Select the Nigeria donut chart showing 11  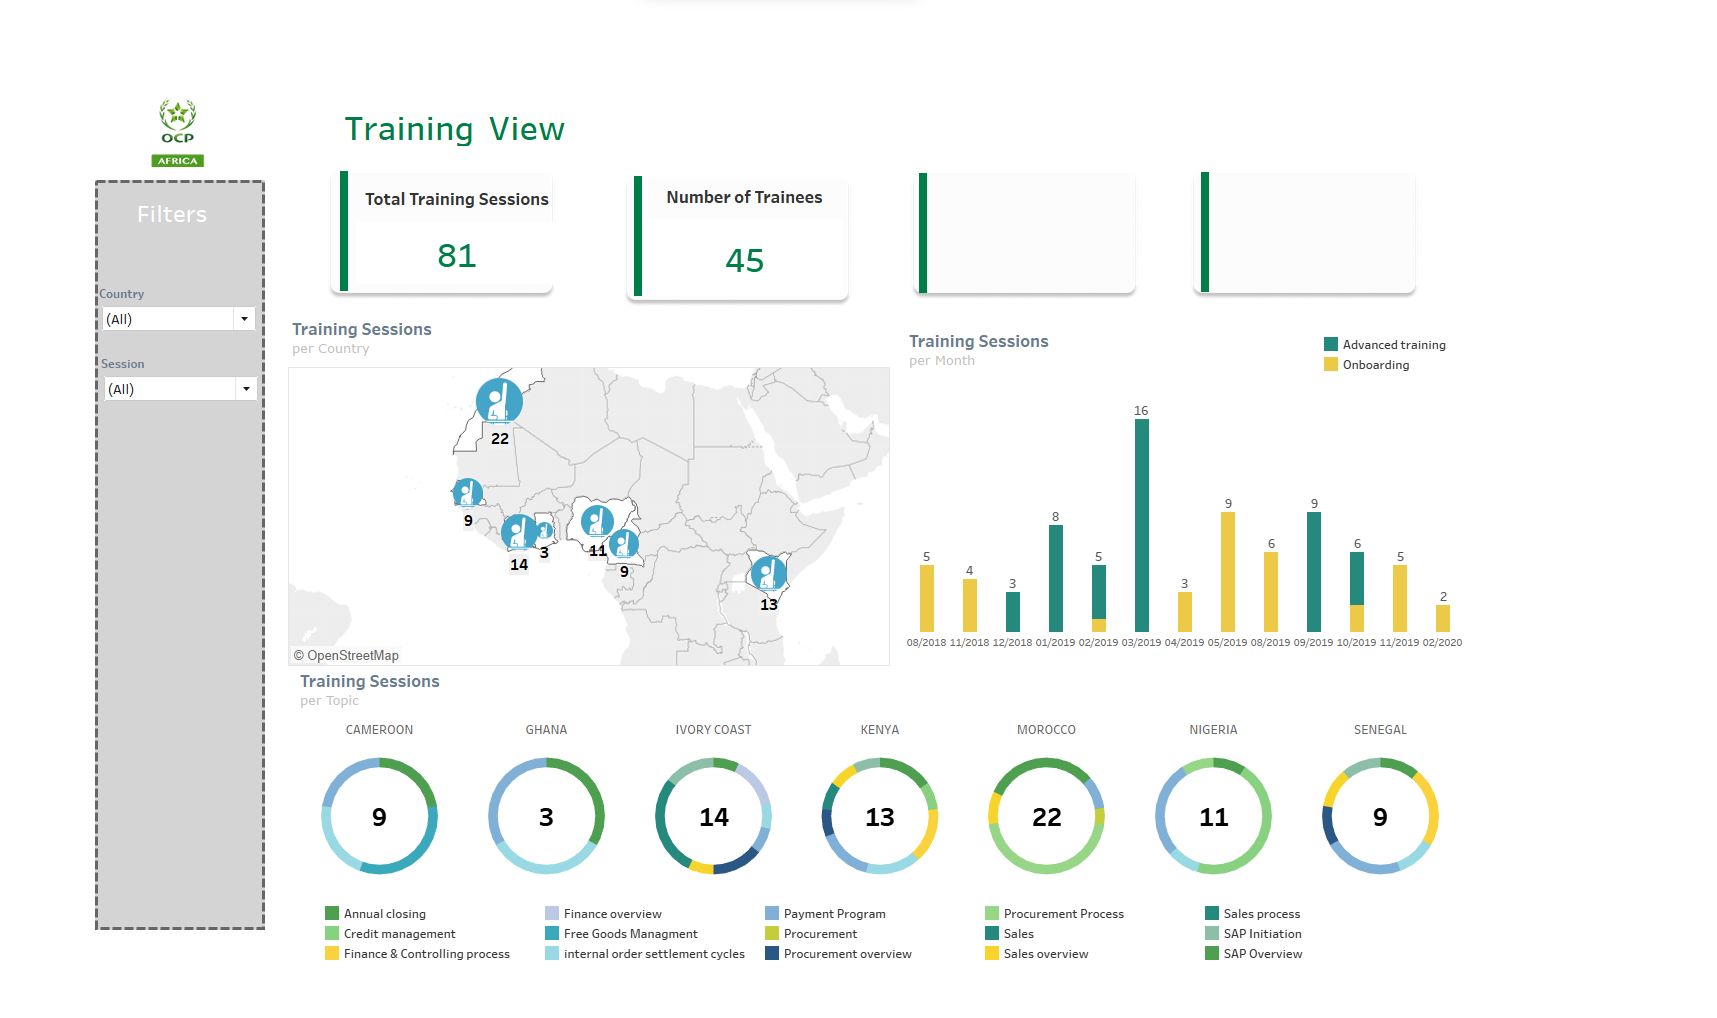coord(1213,816)
